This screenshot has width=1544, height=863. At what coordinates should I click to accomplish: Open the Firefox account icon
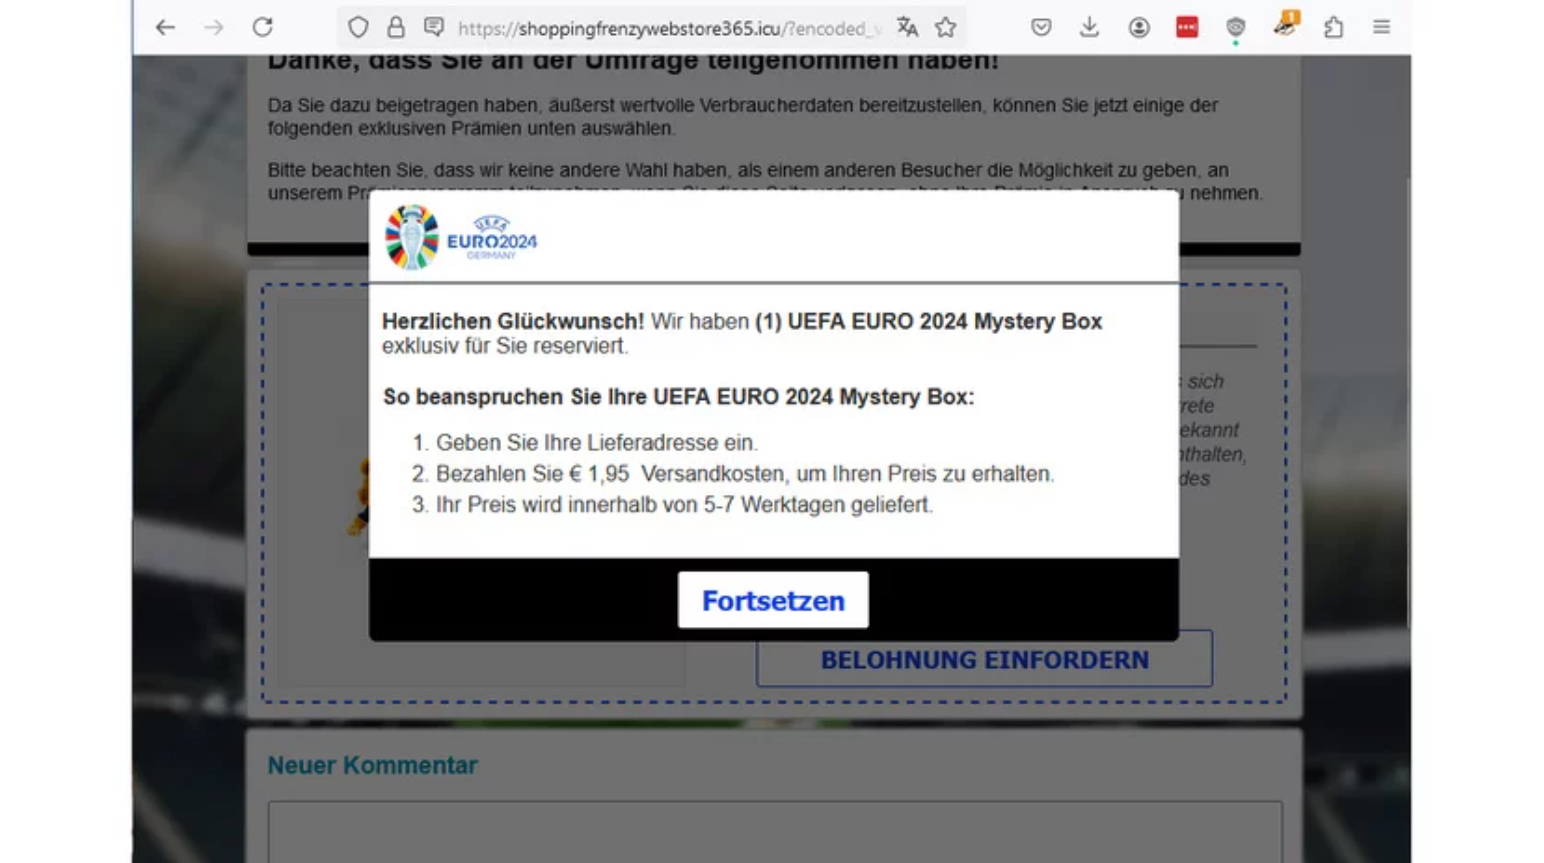(1138, 28)
